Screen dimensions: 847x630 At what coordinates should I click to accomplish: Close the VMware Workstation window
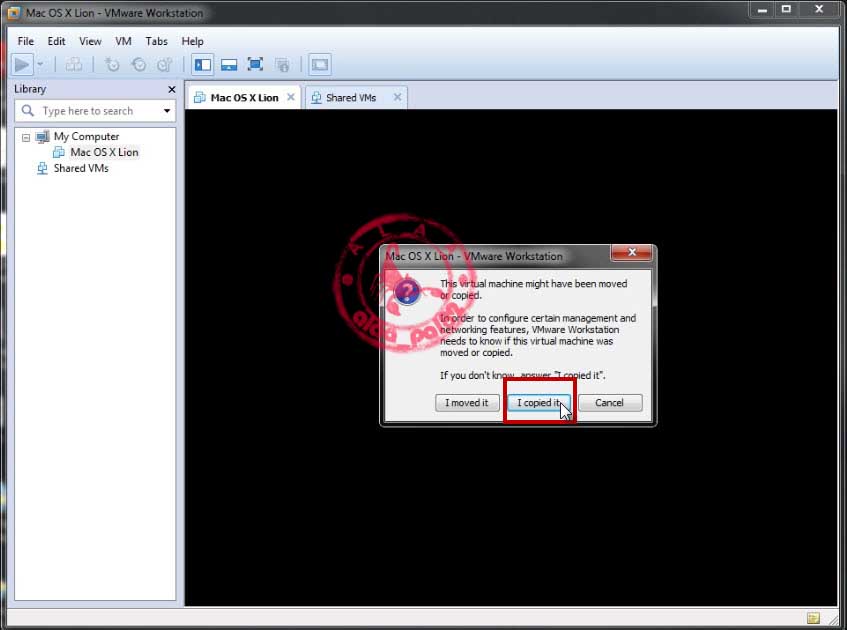pyautogui.click(x=819, y=10)
